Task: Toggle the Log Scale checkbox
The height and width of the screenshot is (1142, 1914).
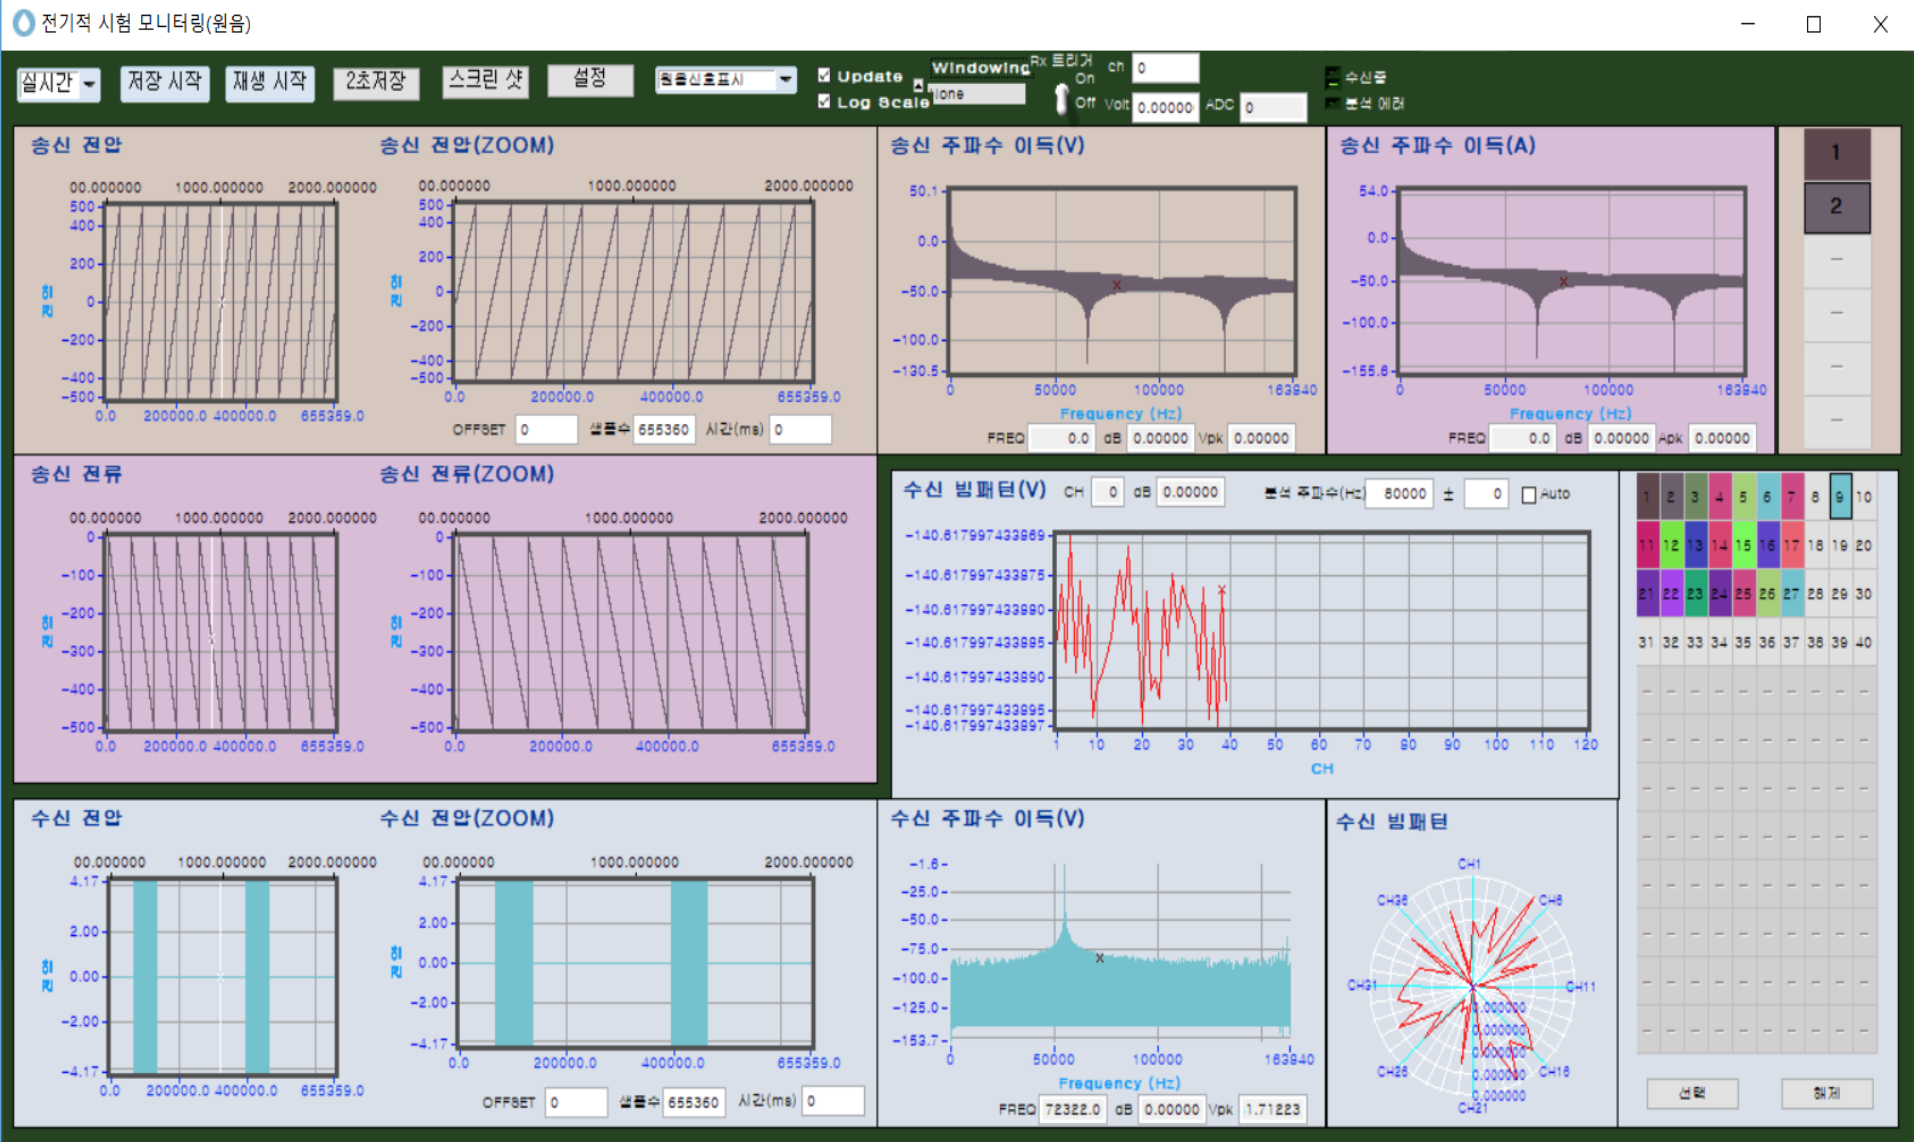Action: tap(824, 102)
